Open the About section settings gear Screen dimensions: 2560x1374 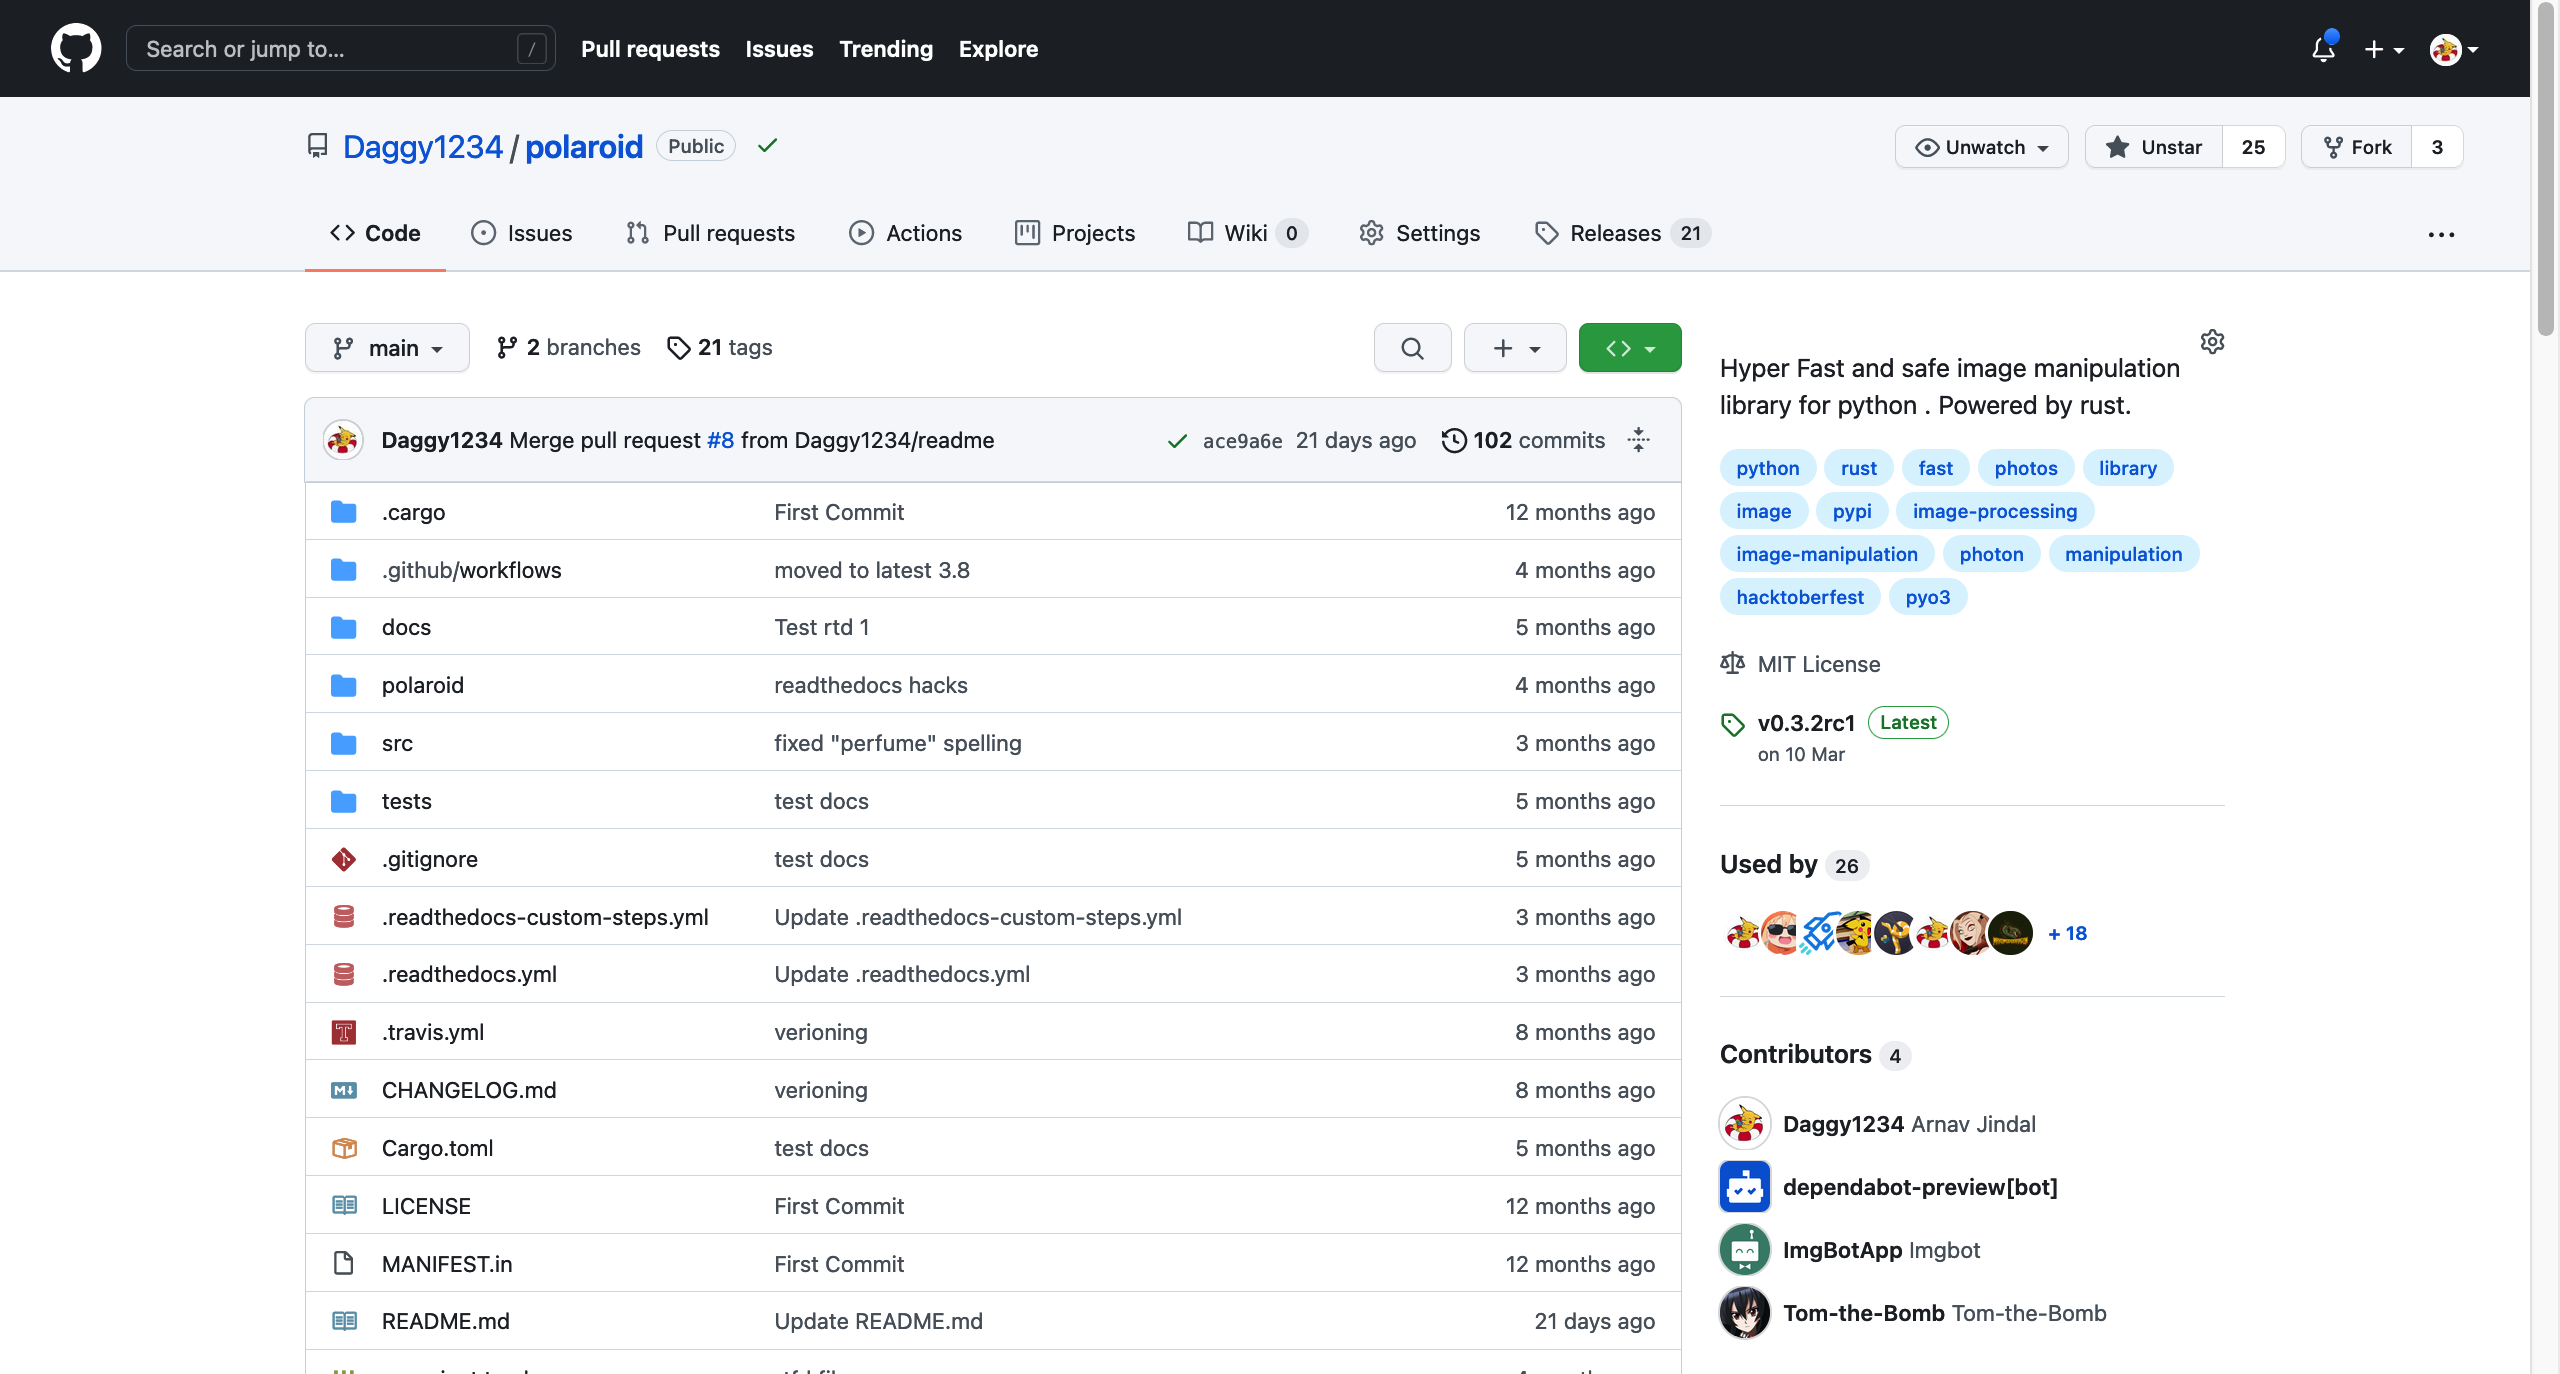2212,341
